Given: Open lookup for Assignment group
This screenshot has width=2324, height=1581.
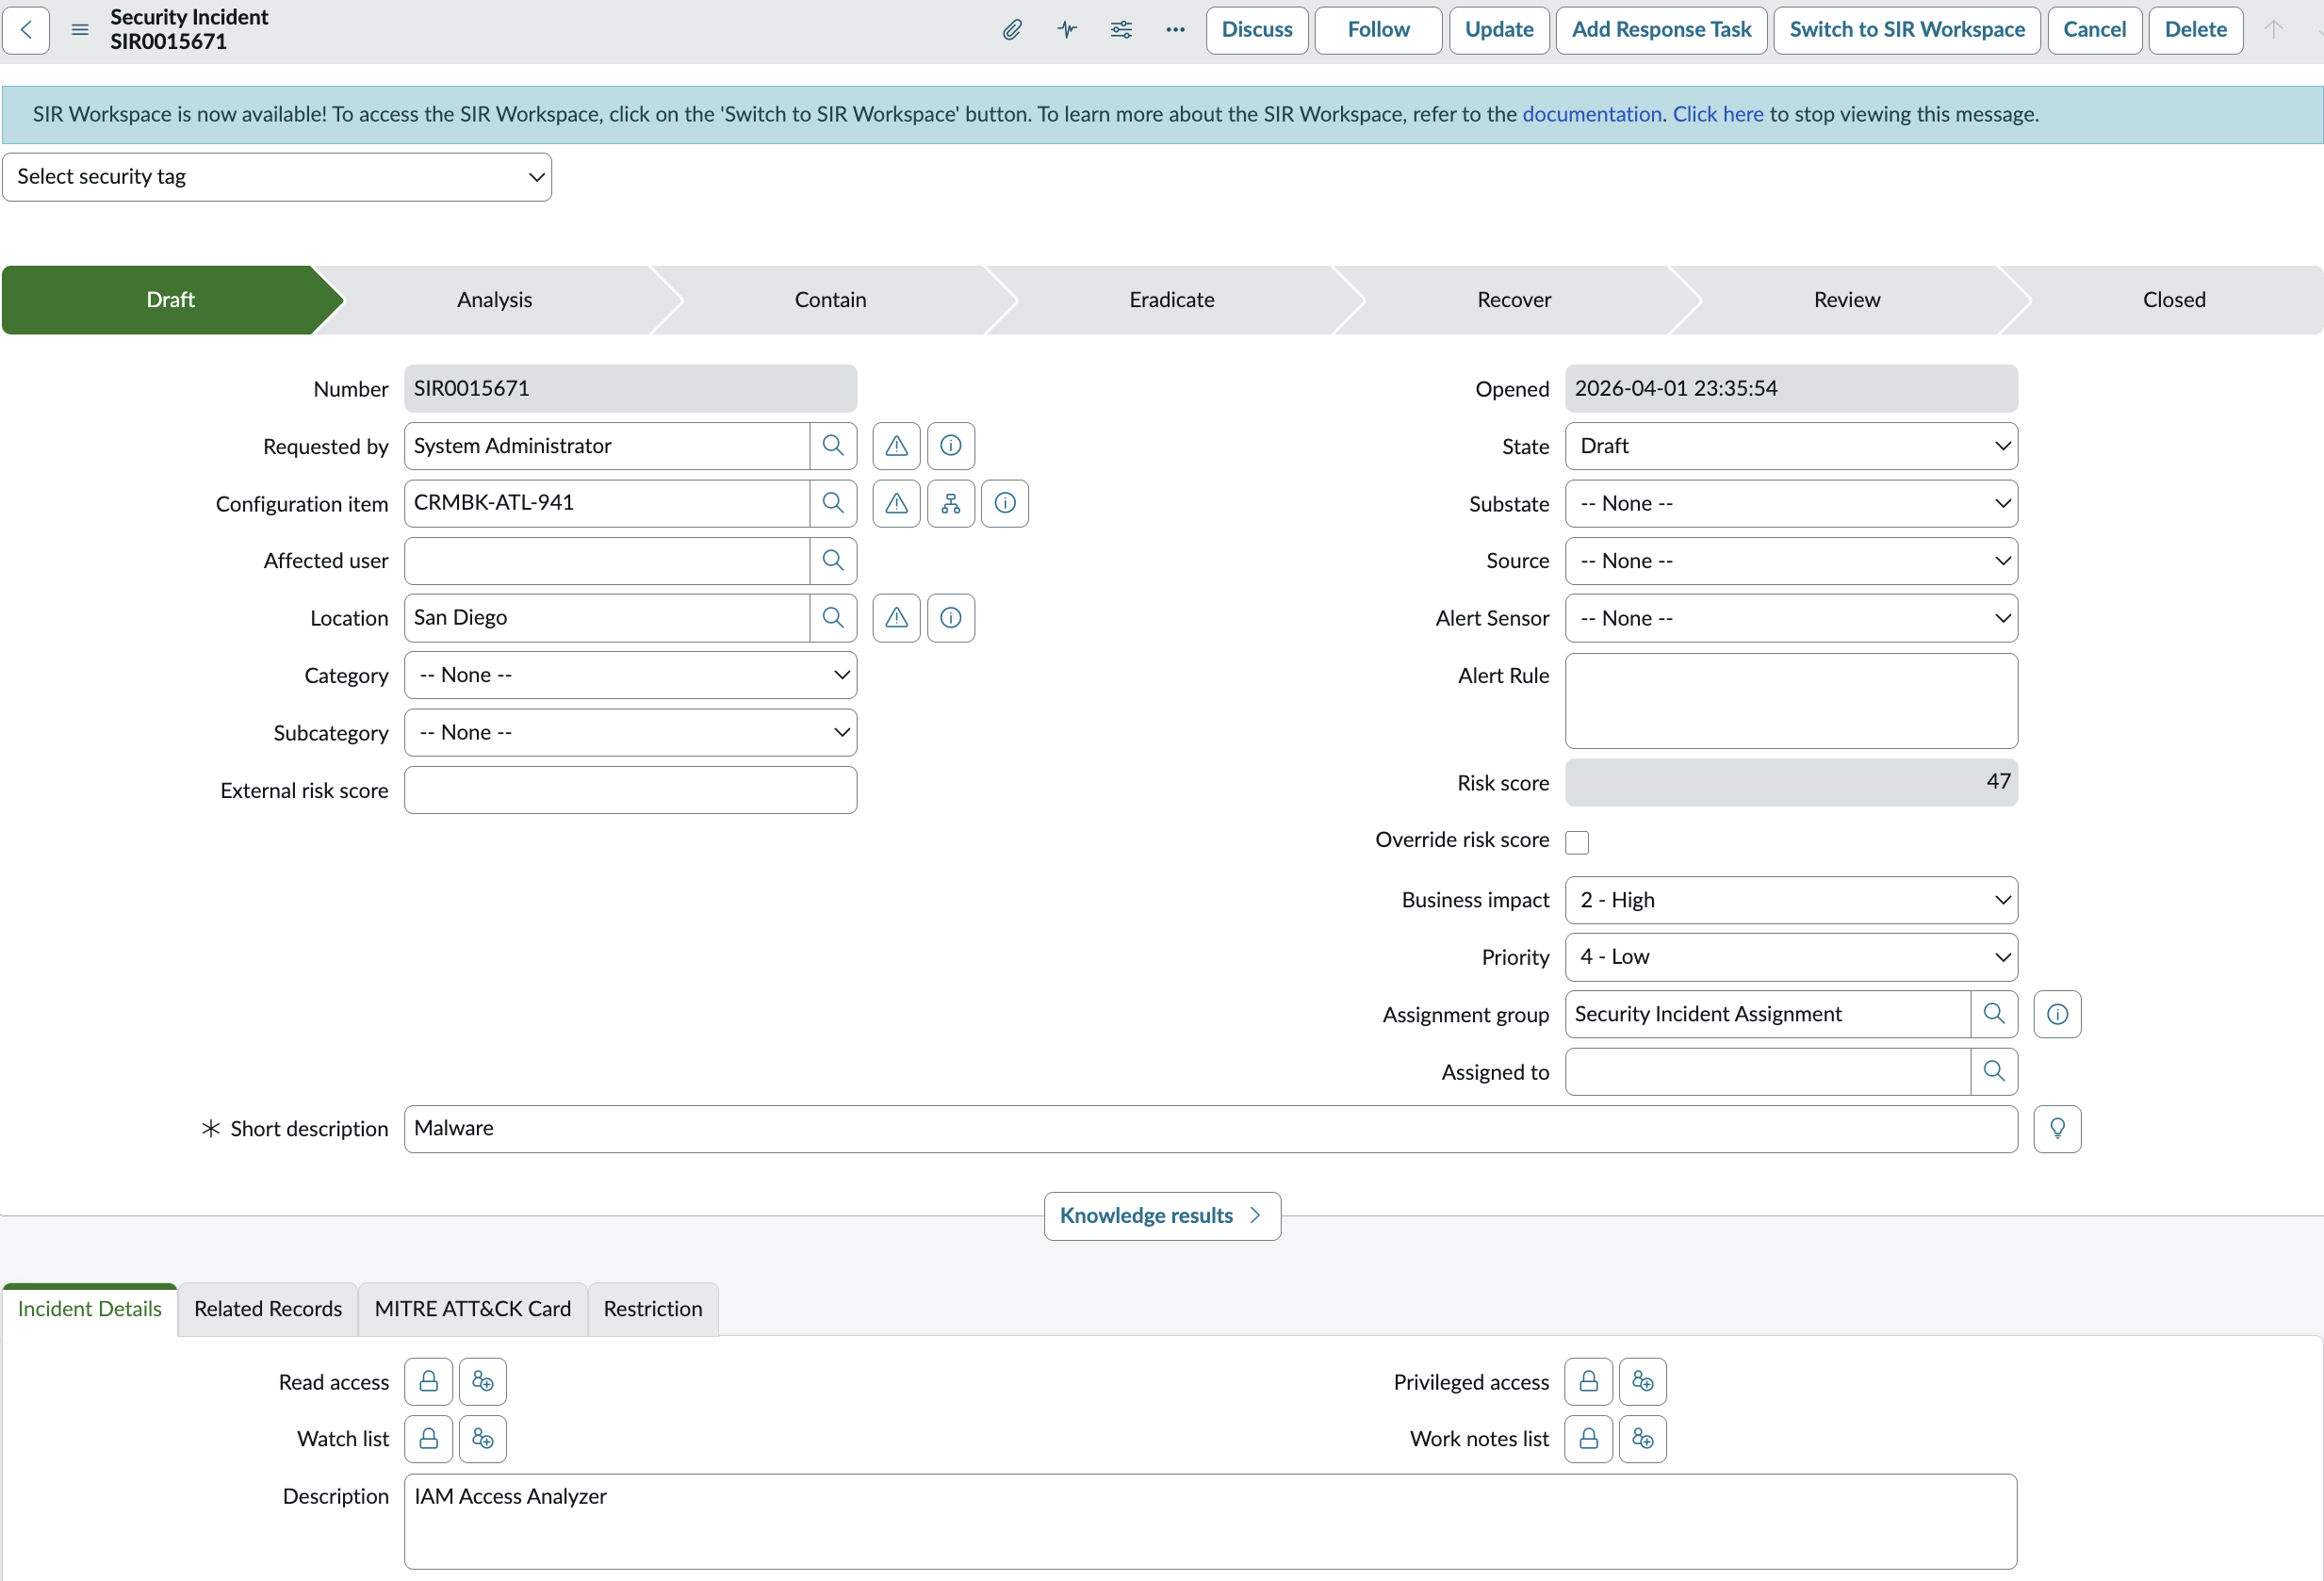Looking at the screenshot, I should pyautogui.click(x=1994, y=1014).
